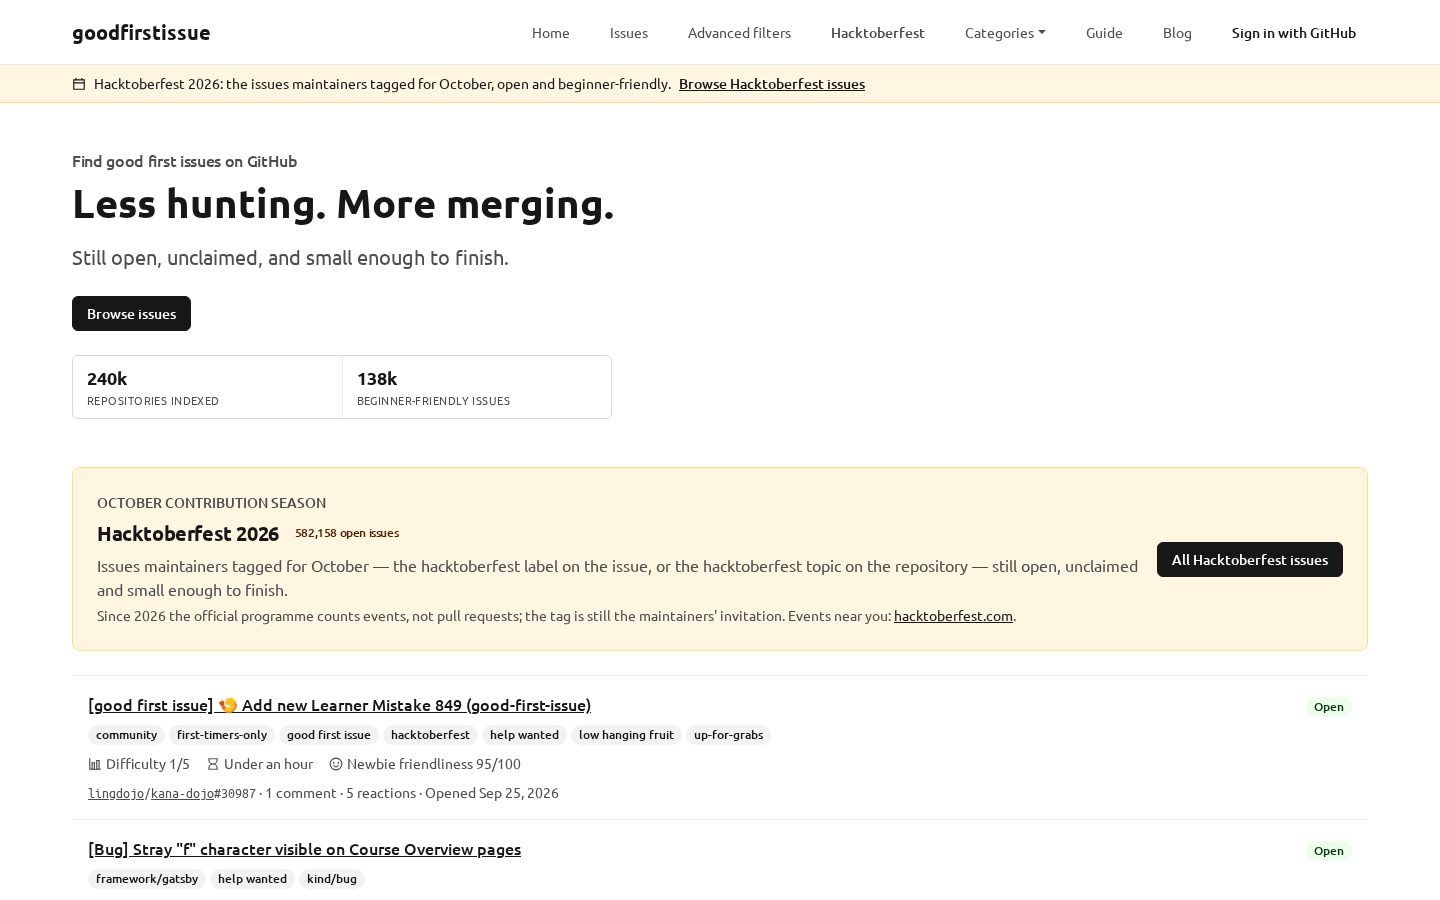Open the Stray "f" character bug issue
Image resolution: width=1440 pixels, height=900 pixels.
click(x=304, y=850)
